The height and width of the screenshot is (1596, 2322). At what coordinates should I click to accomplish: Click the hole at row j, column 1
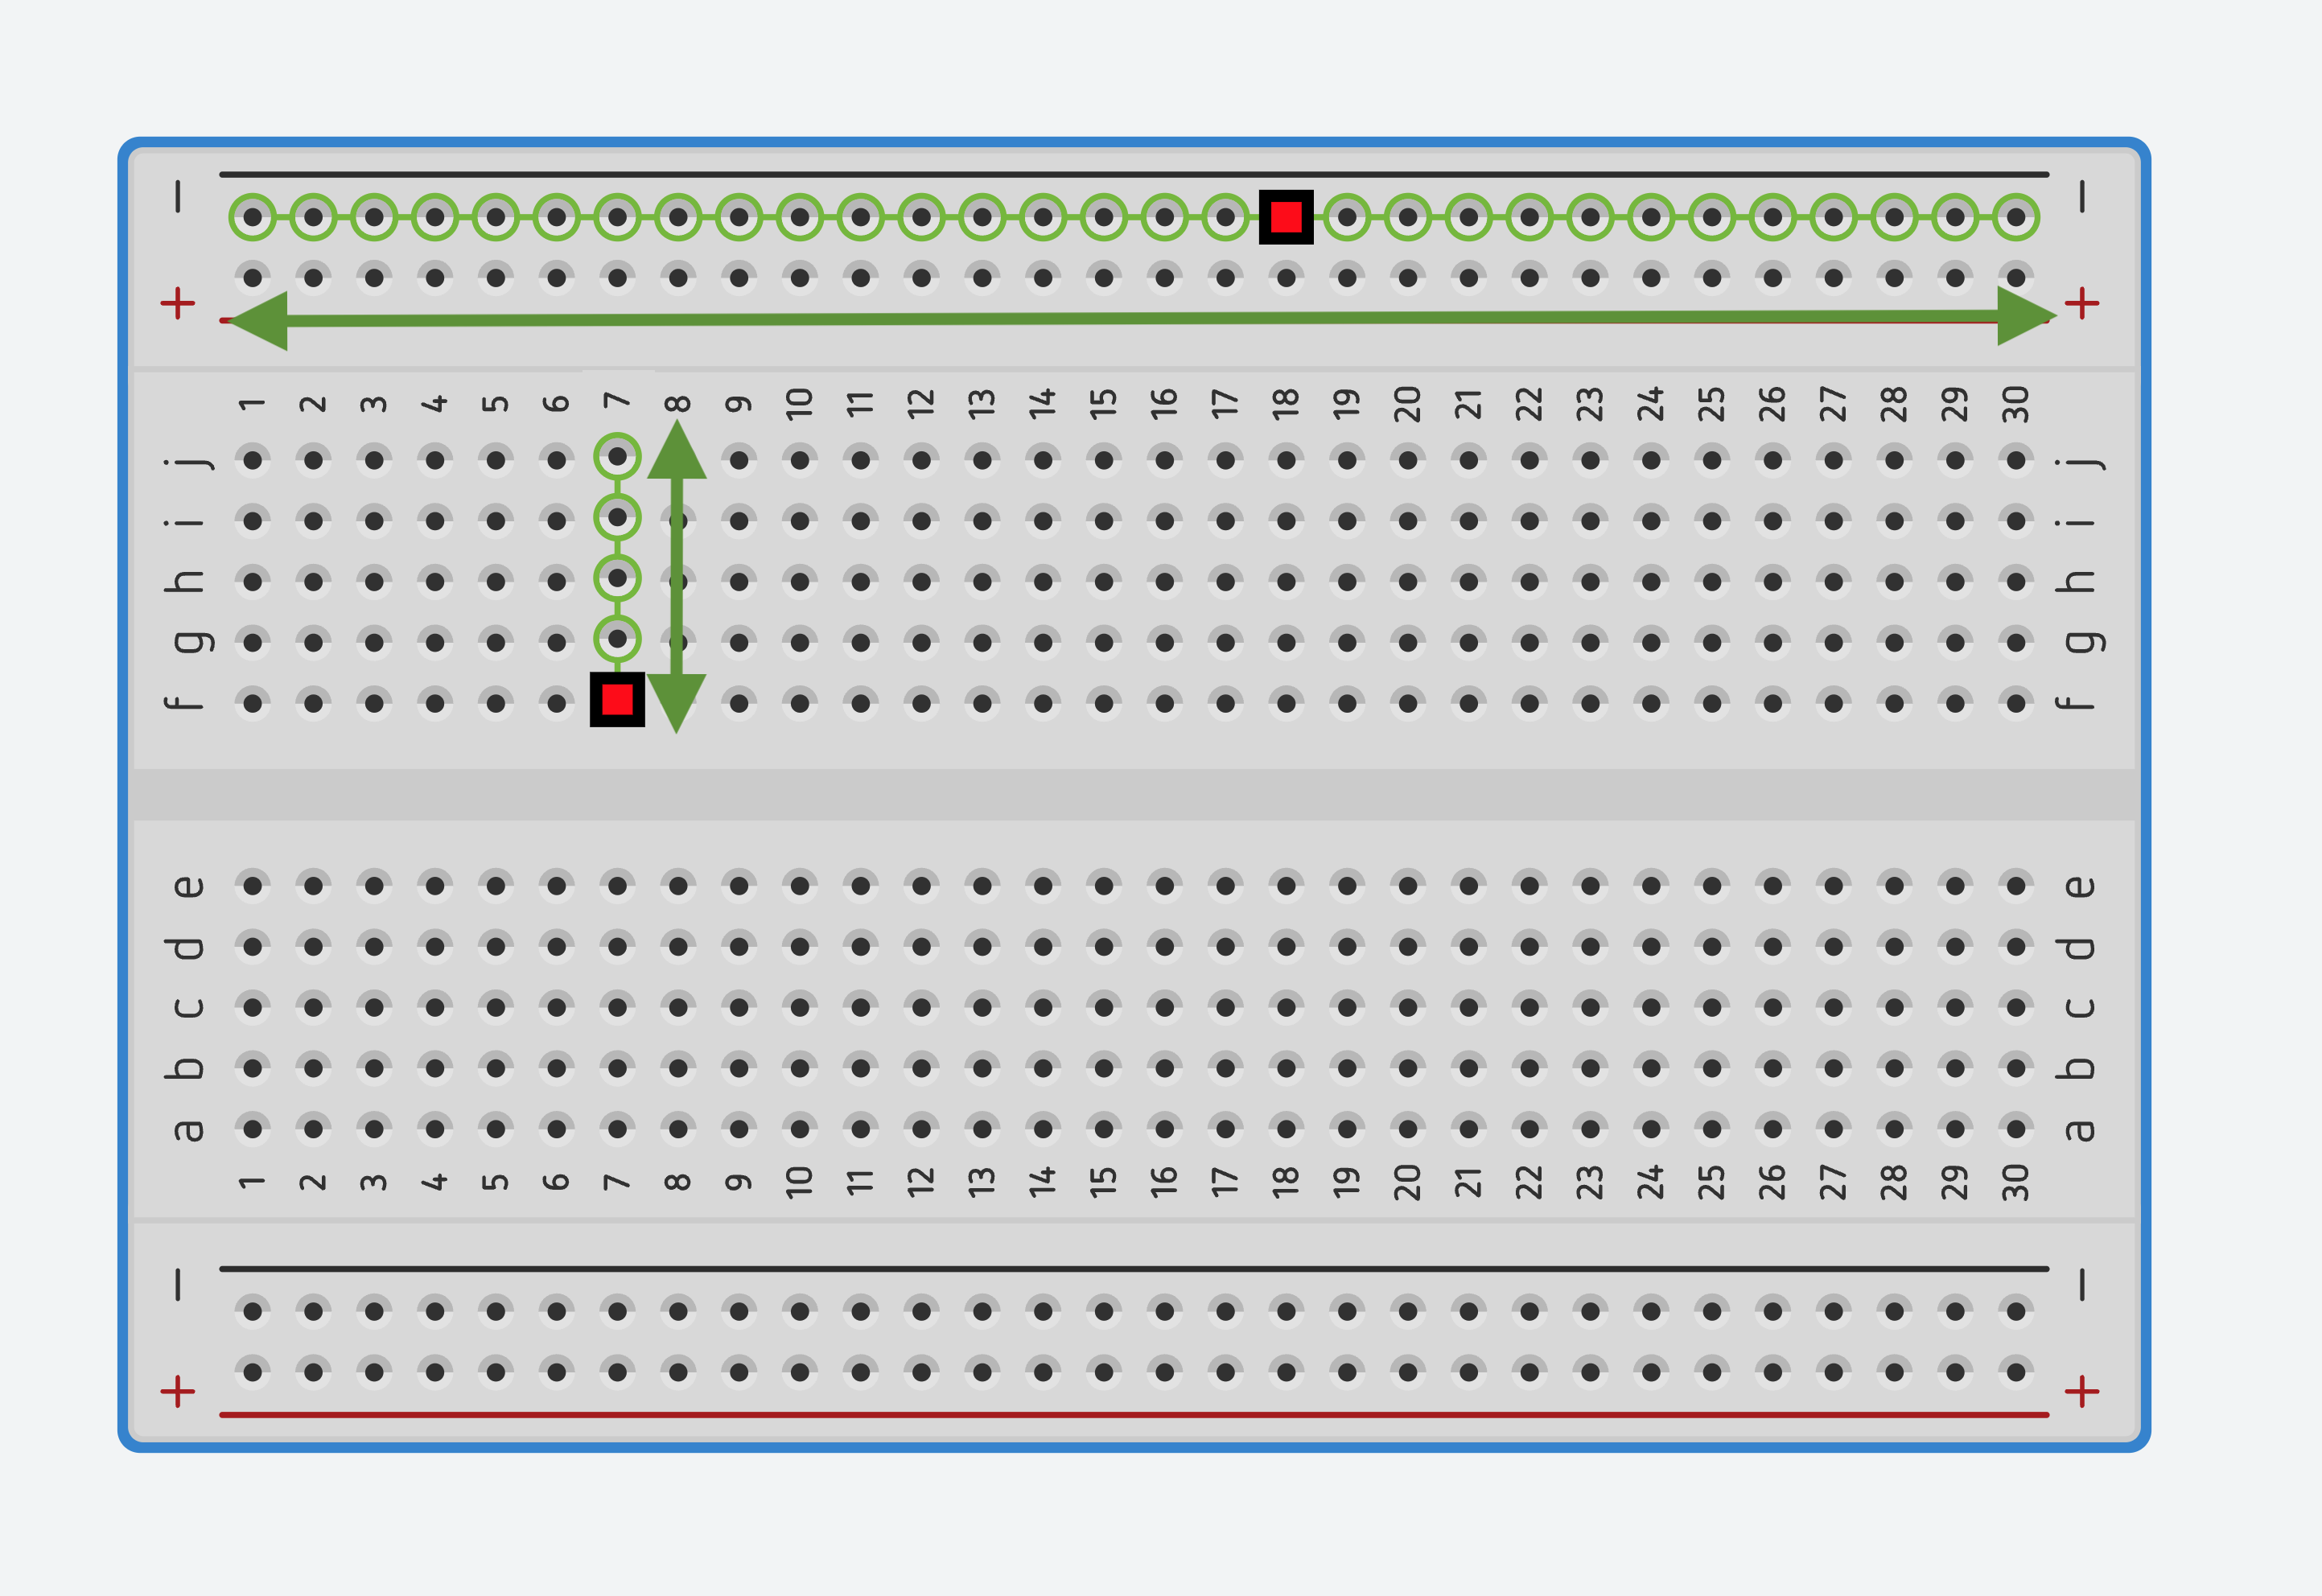[x=253, y=460]
